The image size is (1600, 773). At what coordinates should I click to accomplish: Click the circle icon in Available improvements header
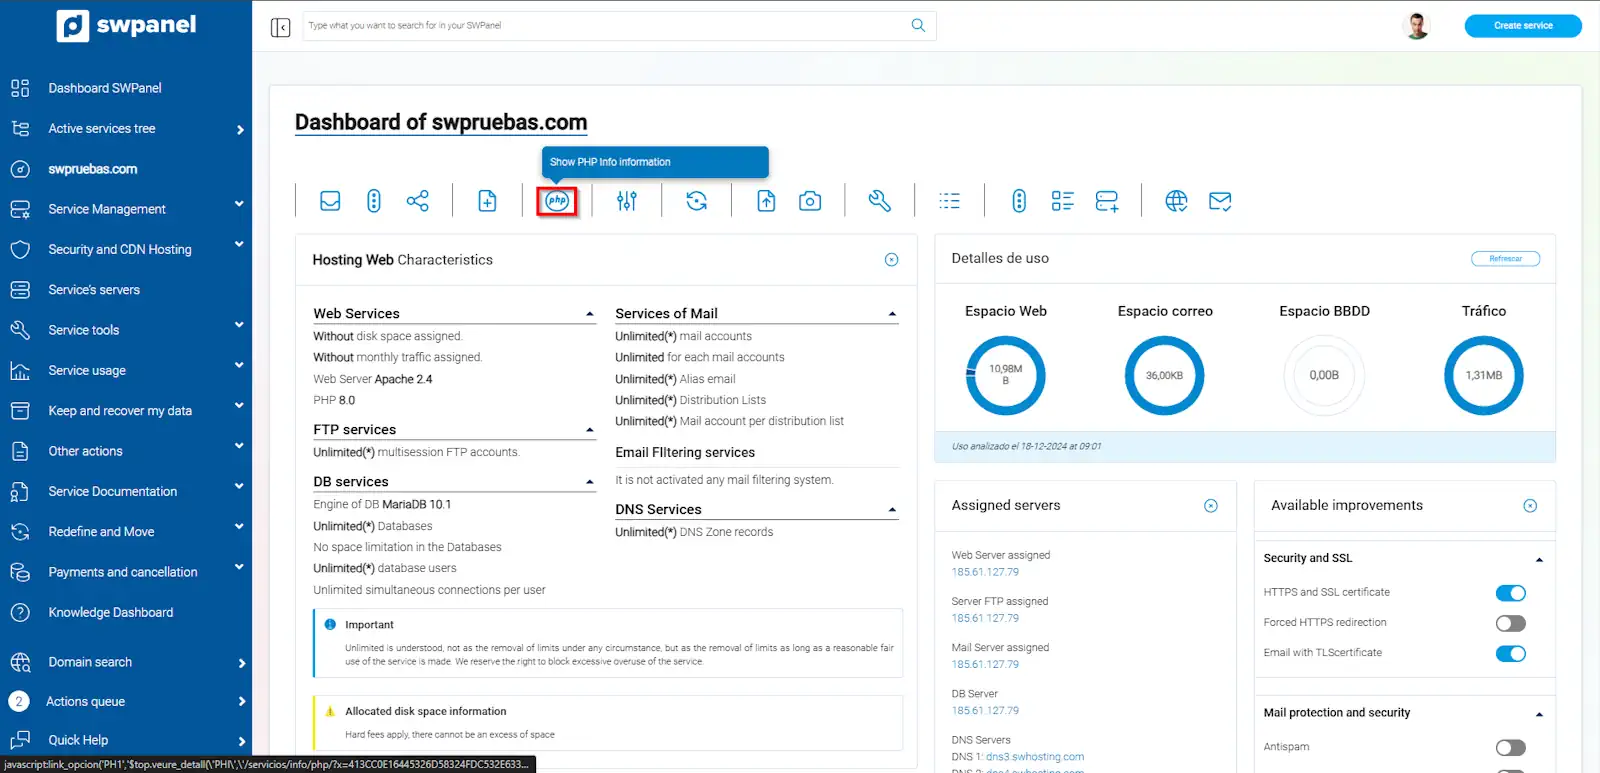coord(1530,506)
